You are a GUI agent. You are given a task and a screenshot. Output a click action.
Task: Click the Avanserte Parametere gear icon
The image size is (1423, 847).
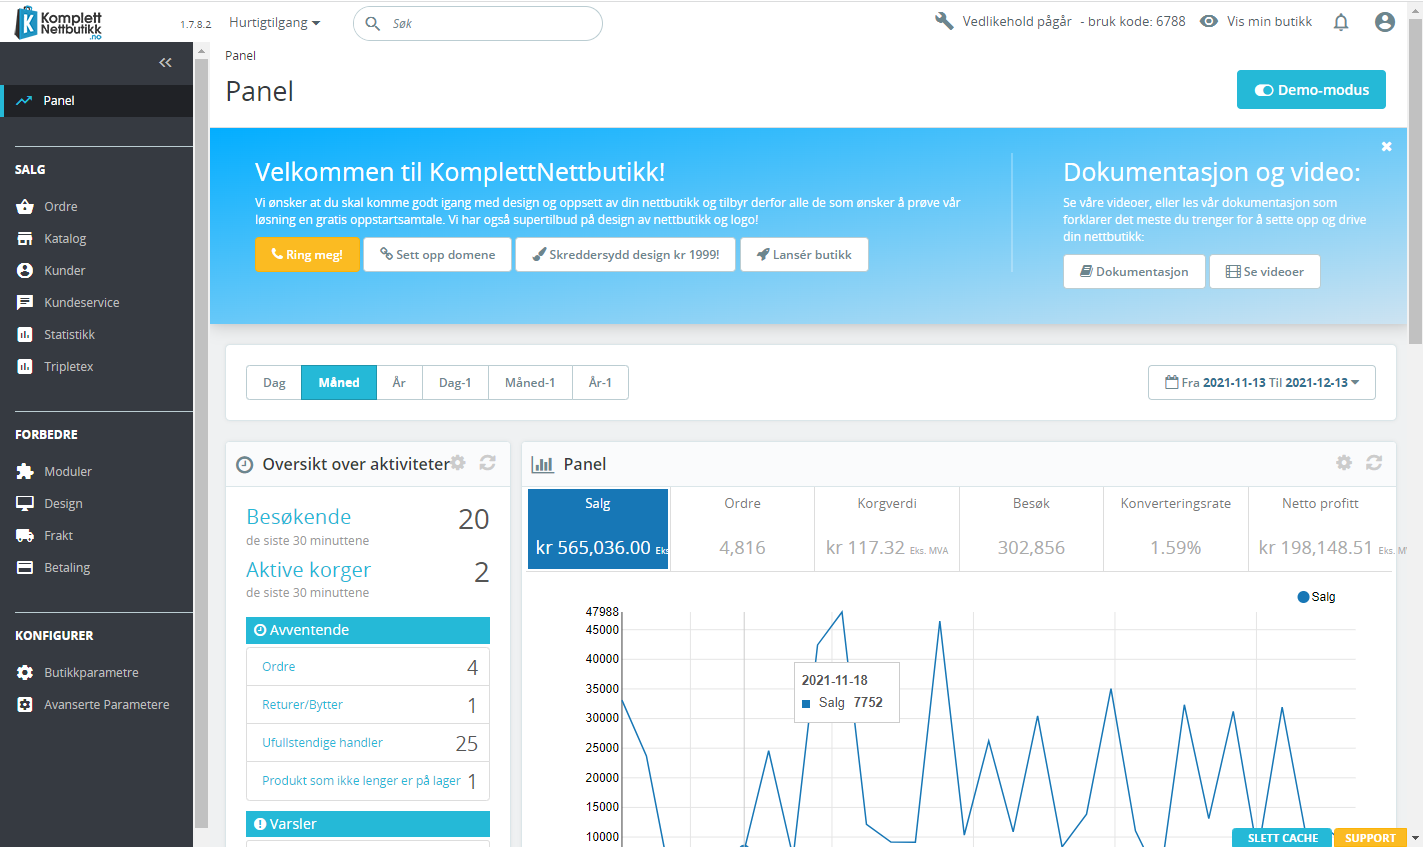coord(25,705)
